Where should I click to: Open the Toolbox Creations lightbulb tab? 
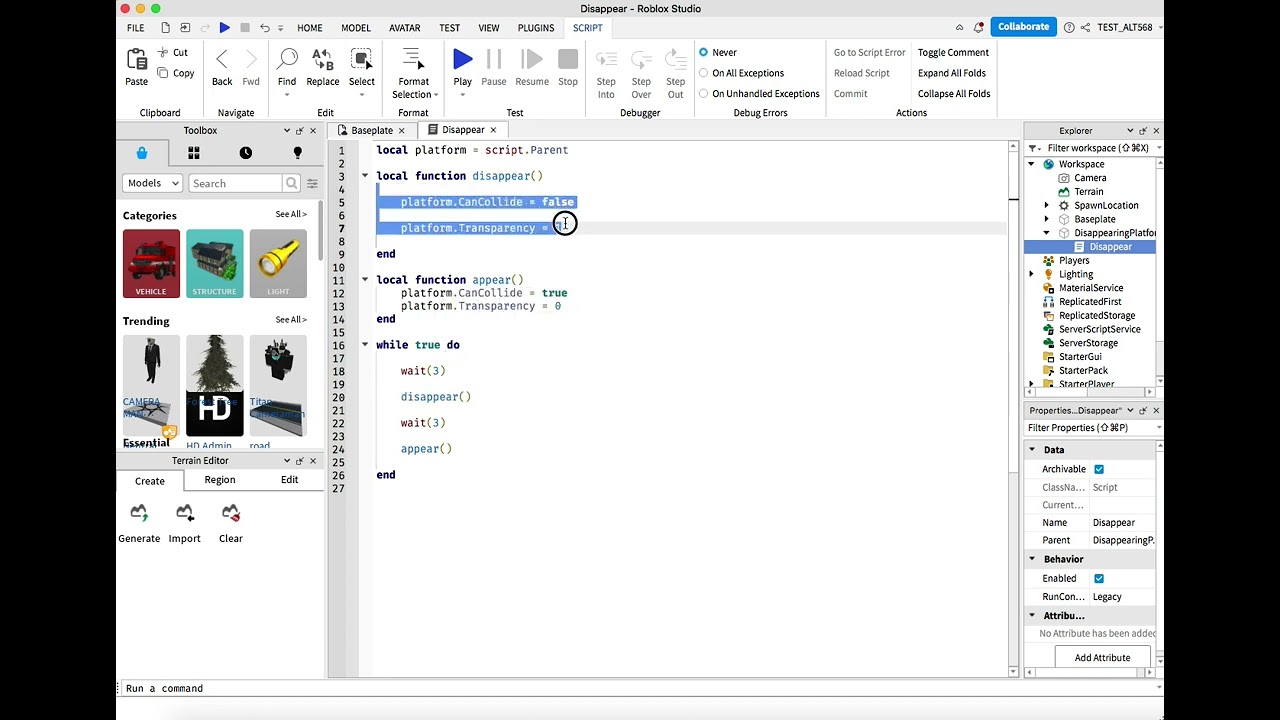click(297, 153)
